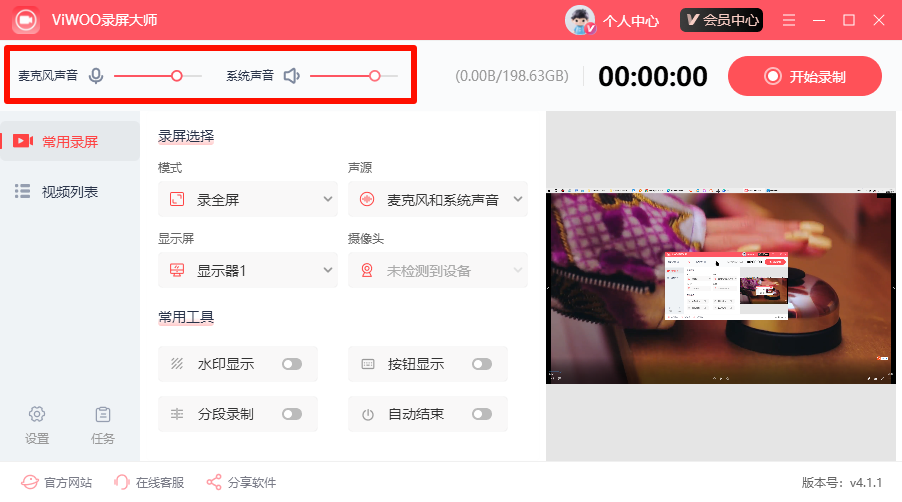Click 分享软件 share software link
902x502 pixels.
coord(241,482)
